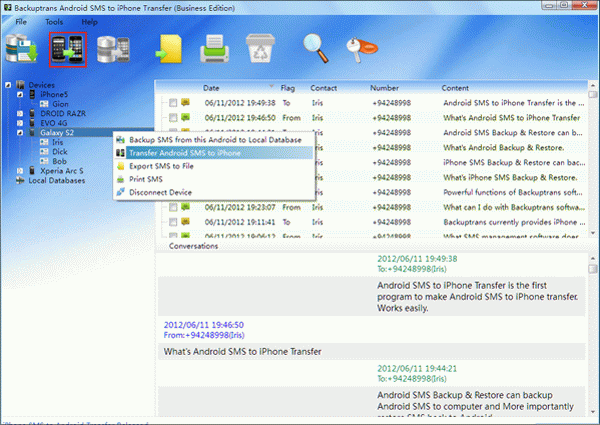Click the recycle bin delete toolbar icon
The height and width of the screenshot is (425, 600).
pos(260,49)
